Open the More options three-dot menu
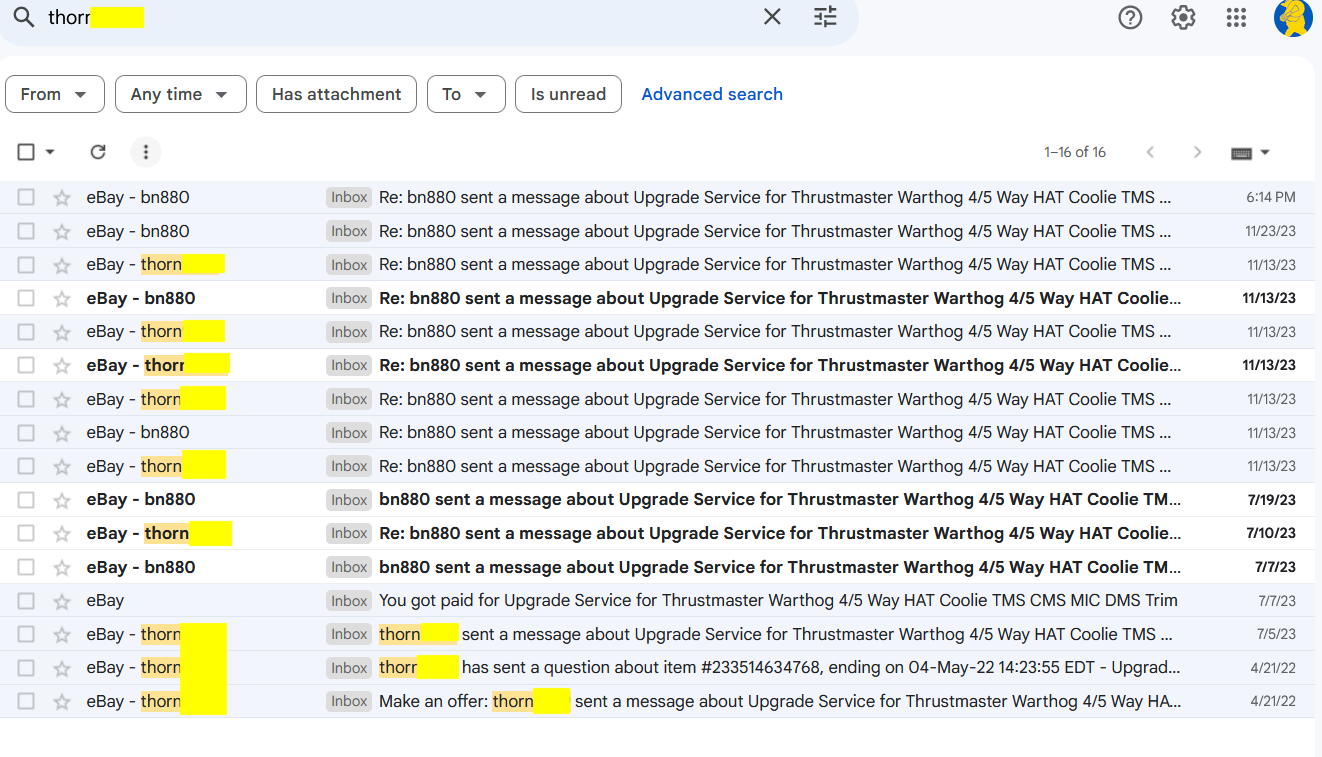This screenshot has width=1322, height=757. [x=146, y=152]
